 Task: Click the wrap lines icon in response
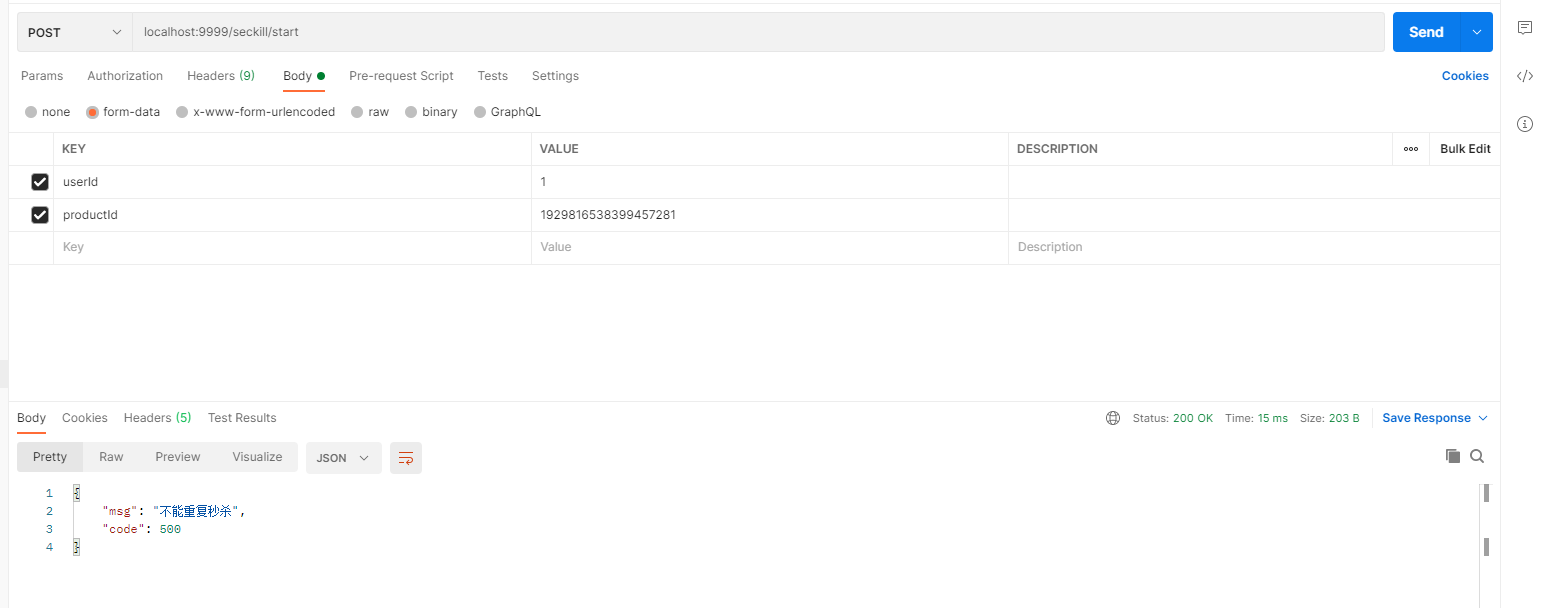coord(406,458)
